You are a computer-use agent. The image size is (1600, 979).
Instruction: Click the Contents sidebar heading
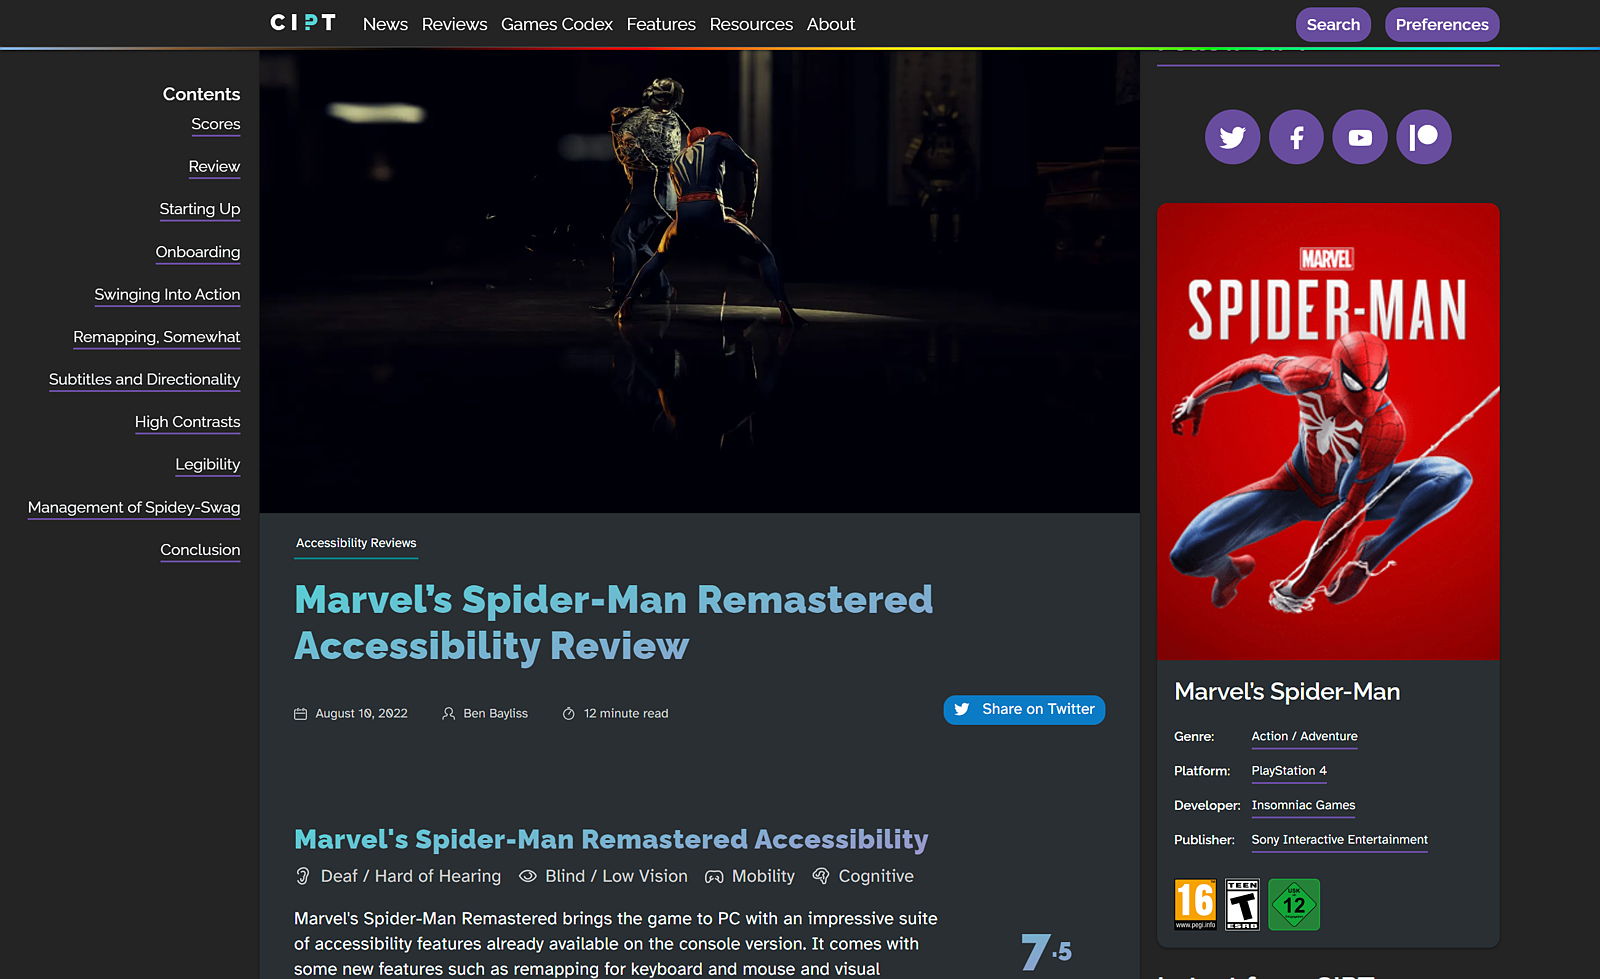[x=201, y=94]
